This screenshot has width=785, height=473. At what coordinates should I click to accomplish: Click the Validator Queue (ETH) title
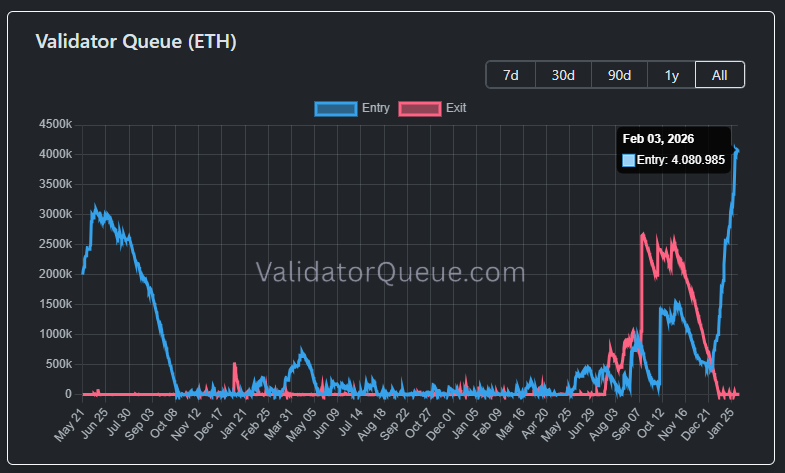click(x=136, y=42)
